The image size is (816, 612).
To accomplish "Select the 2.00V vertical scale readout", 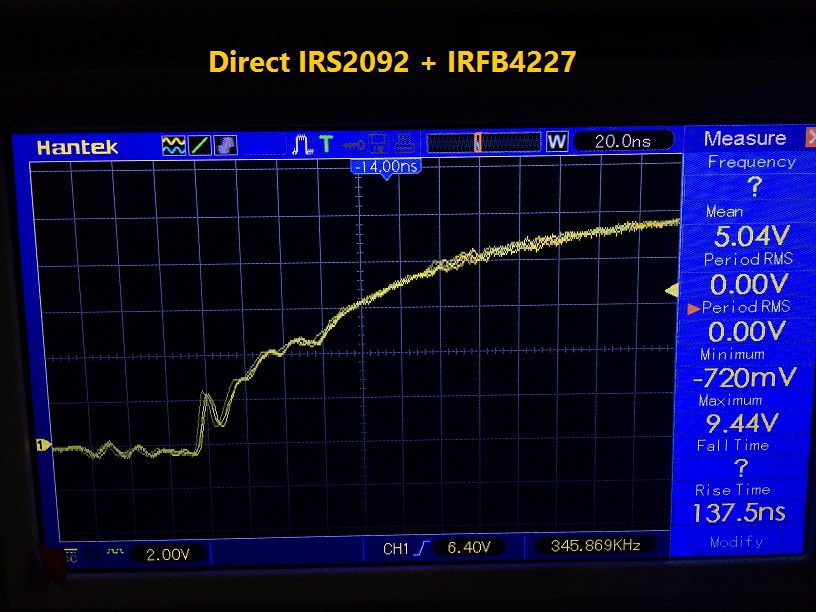I will click(168, 554).
